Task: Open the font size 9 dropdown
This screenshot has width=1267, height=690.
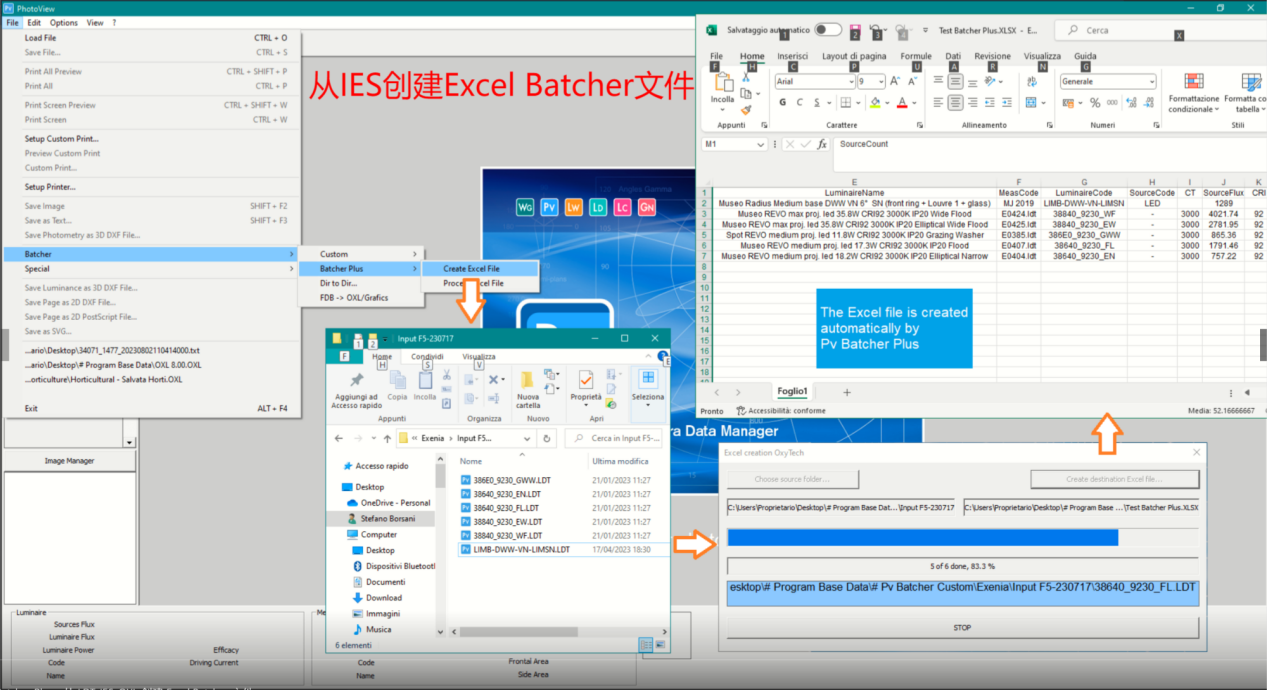Action: click(x=881, y=81)
